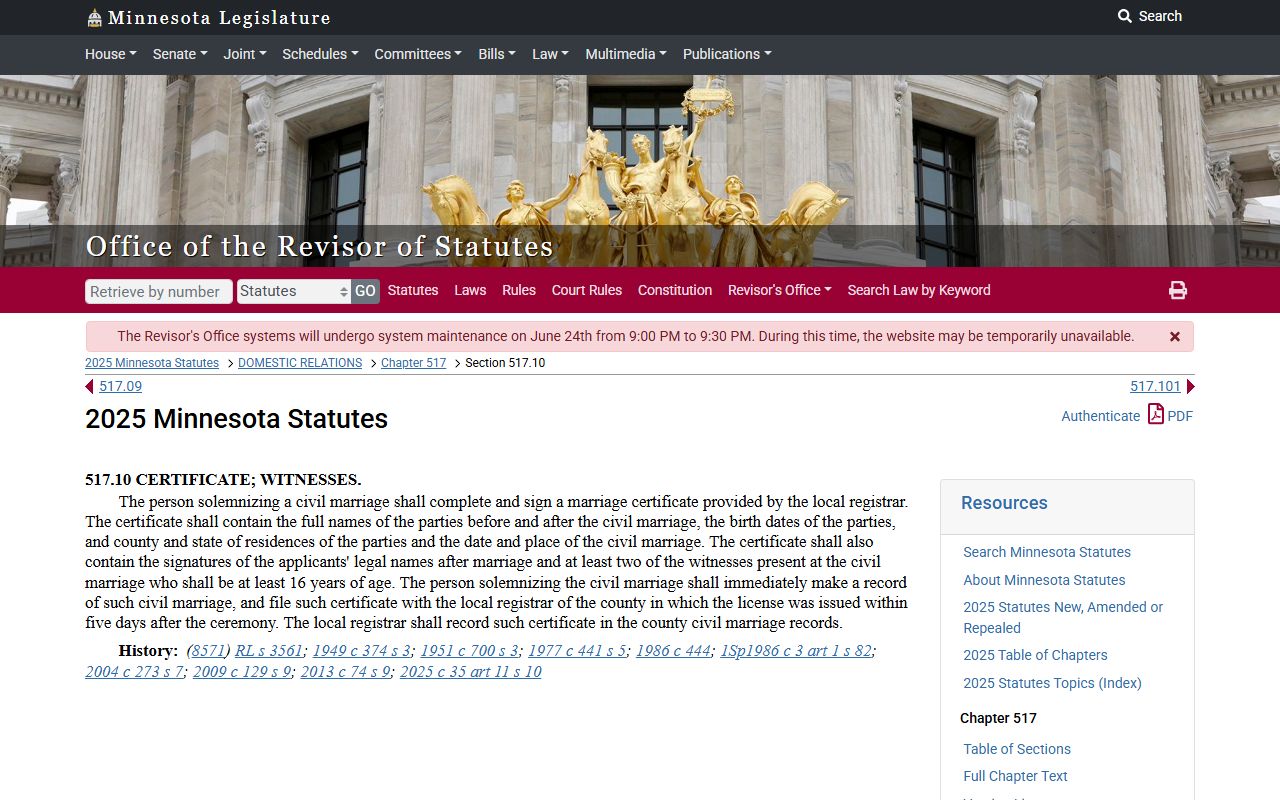Open the Statutes nav link
Image resolution: width=1280 pixels, height=800 pixels.
pos(413,290)
